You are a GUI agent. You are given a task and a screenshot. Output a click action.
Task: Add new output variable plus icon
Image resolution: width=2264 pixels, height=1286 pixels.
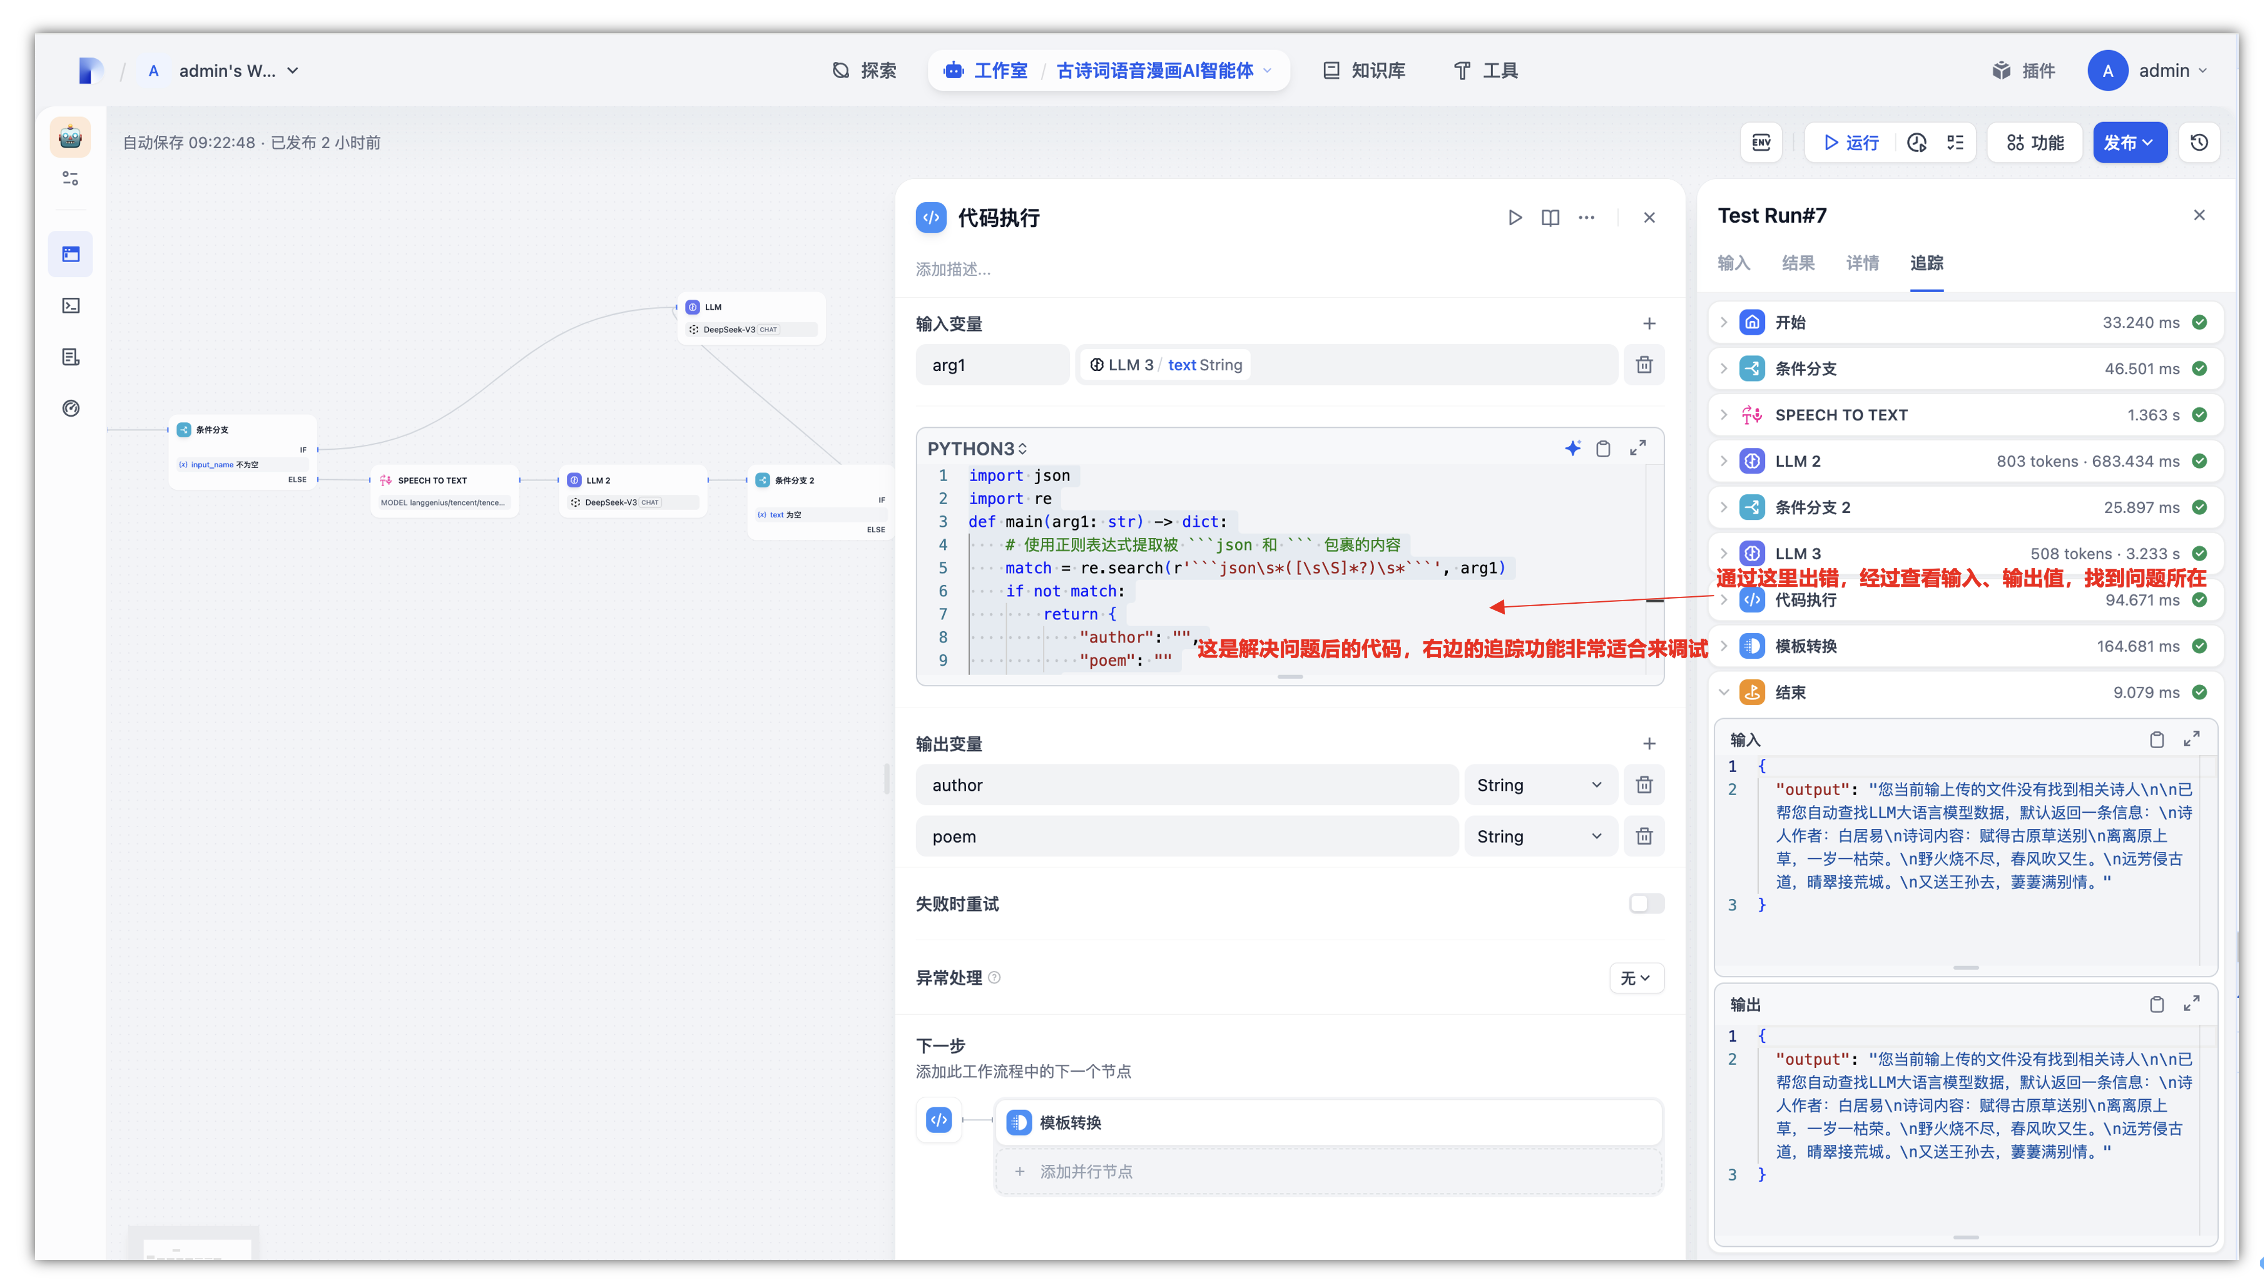(x=1649, y=744)
